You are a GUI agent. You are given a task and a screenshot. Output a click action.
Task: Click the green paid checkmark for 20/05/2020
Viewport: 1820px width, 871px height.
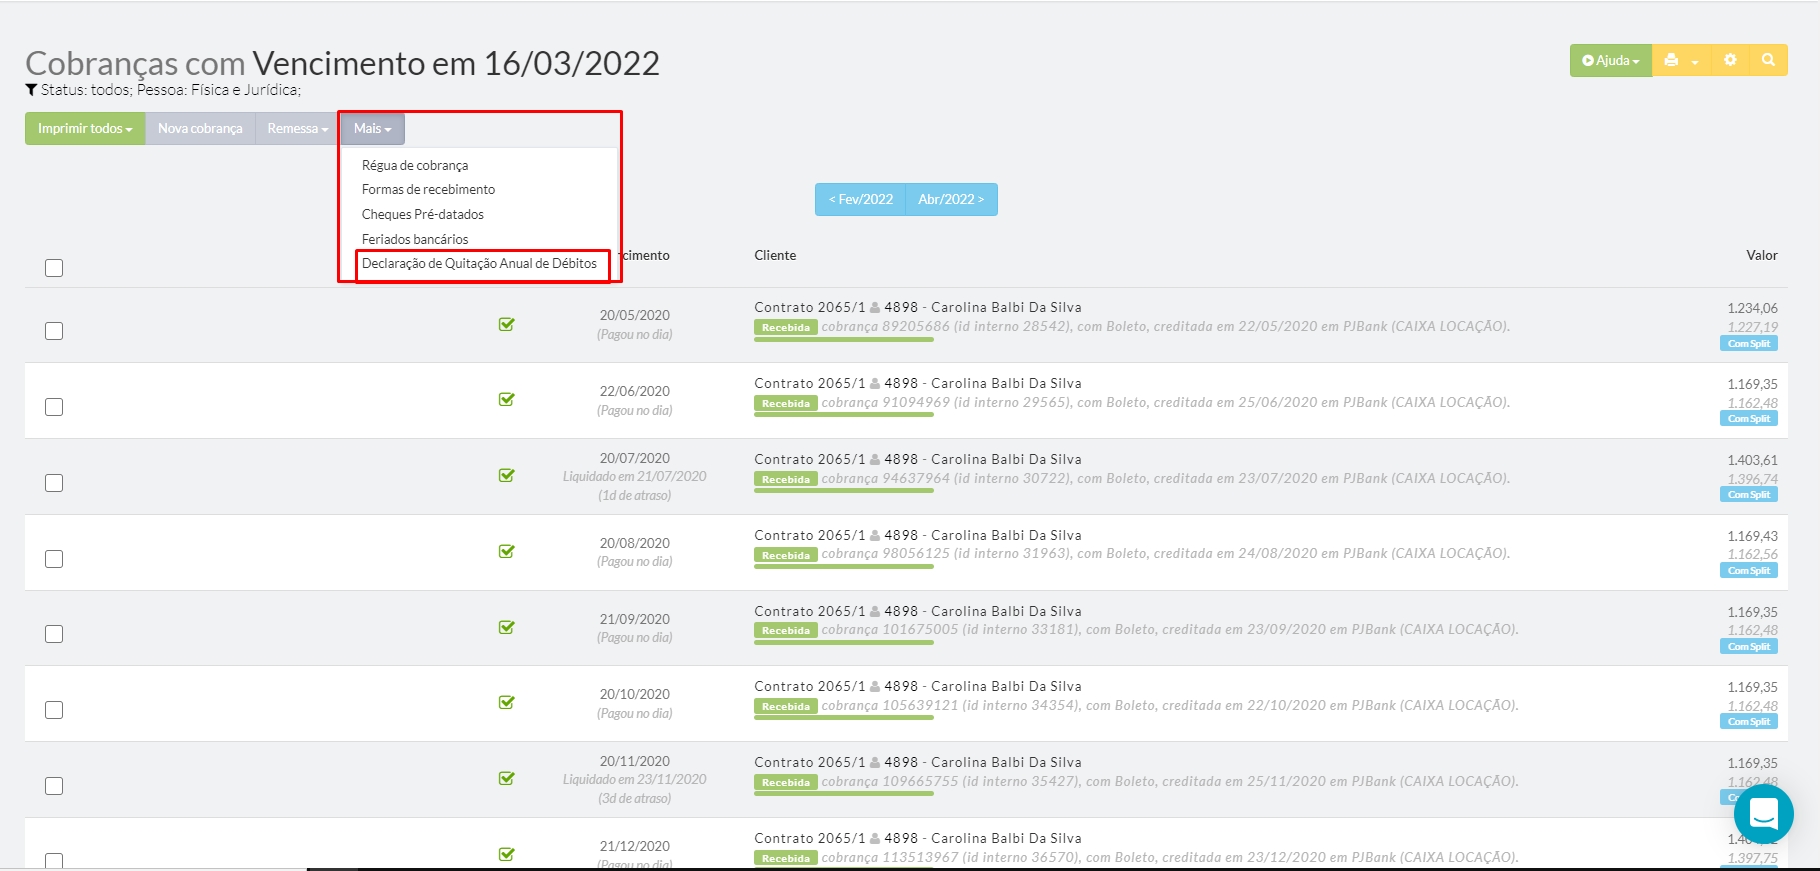[x=507, y=324]
